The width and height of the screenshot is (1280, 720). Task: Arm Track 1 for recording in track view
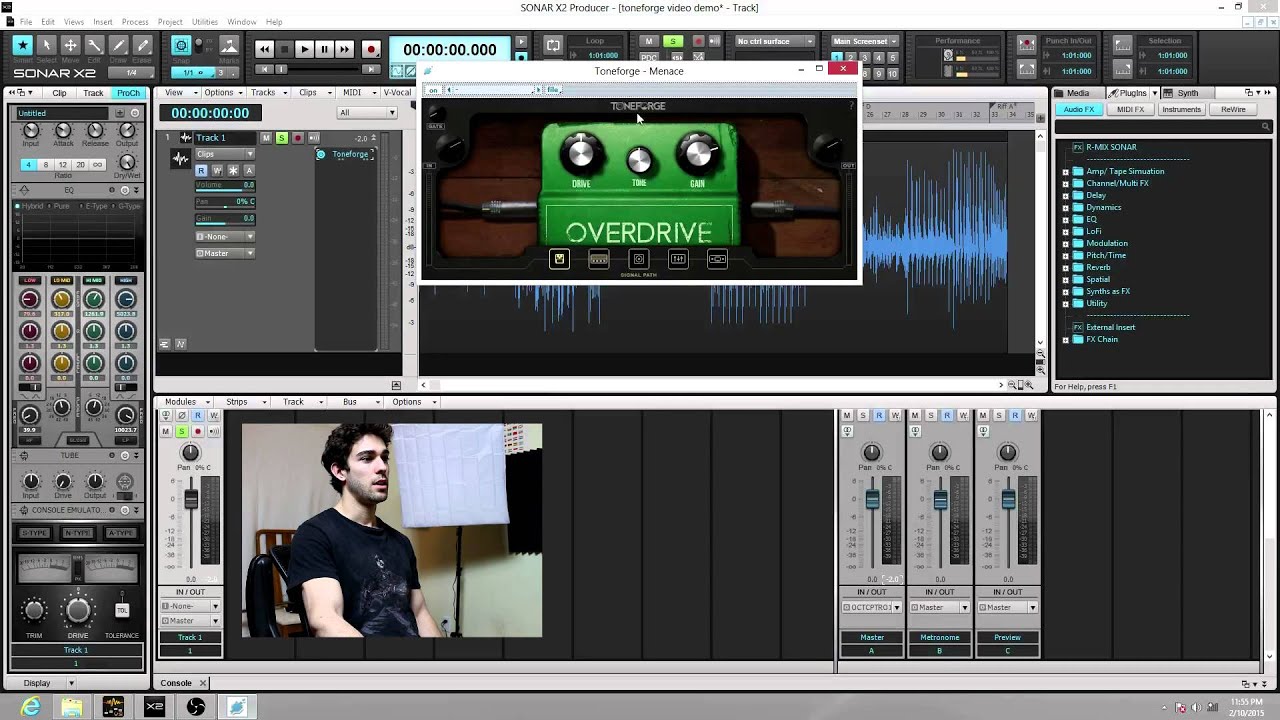pyautogui.click(x=297, y=138)
